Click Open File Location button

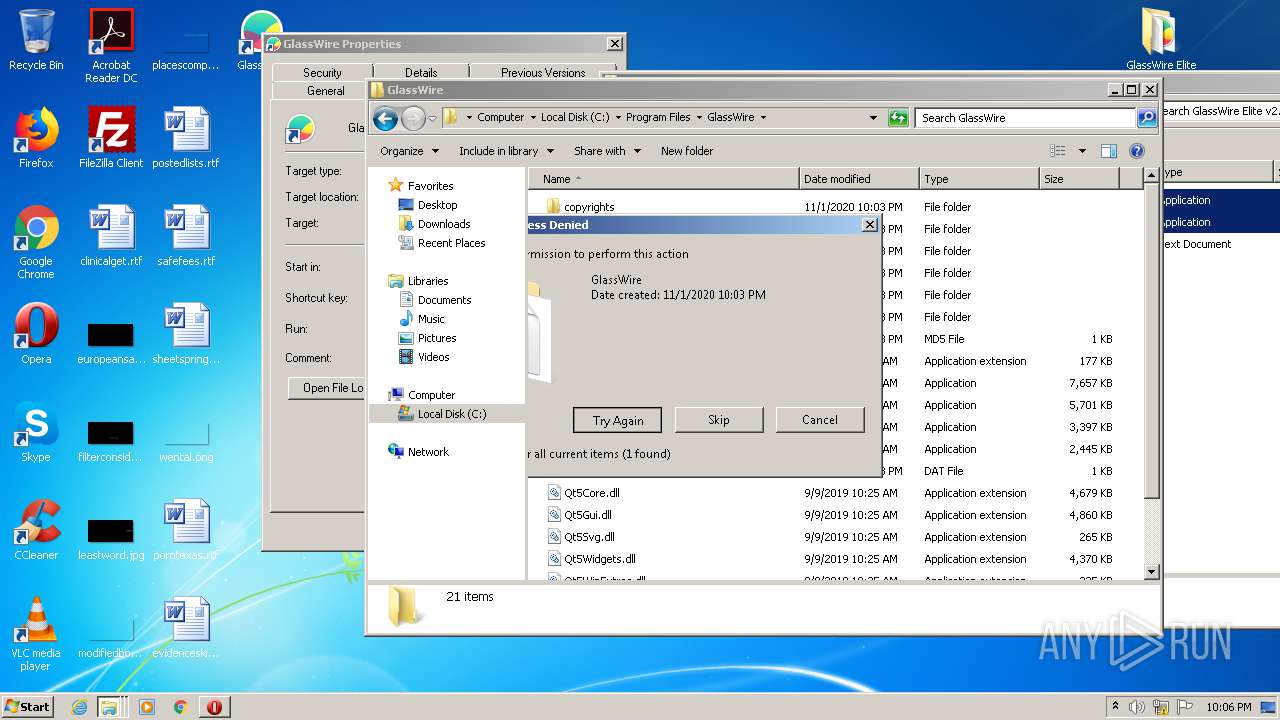point(328,388)
